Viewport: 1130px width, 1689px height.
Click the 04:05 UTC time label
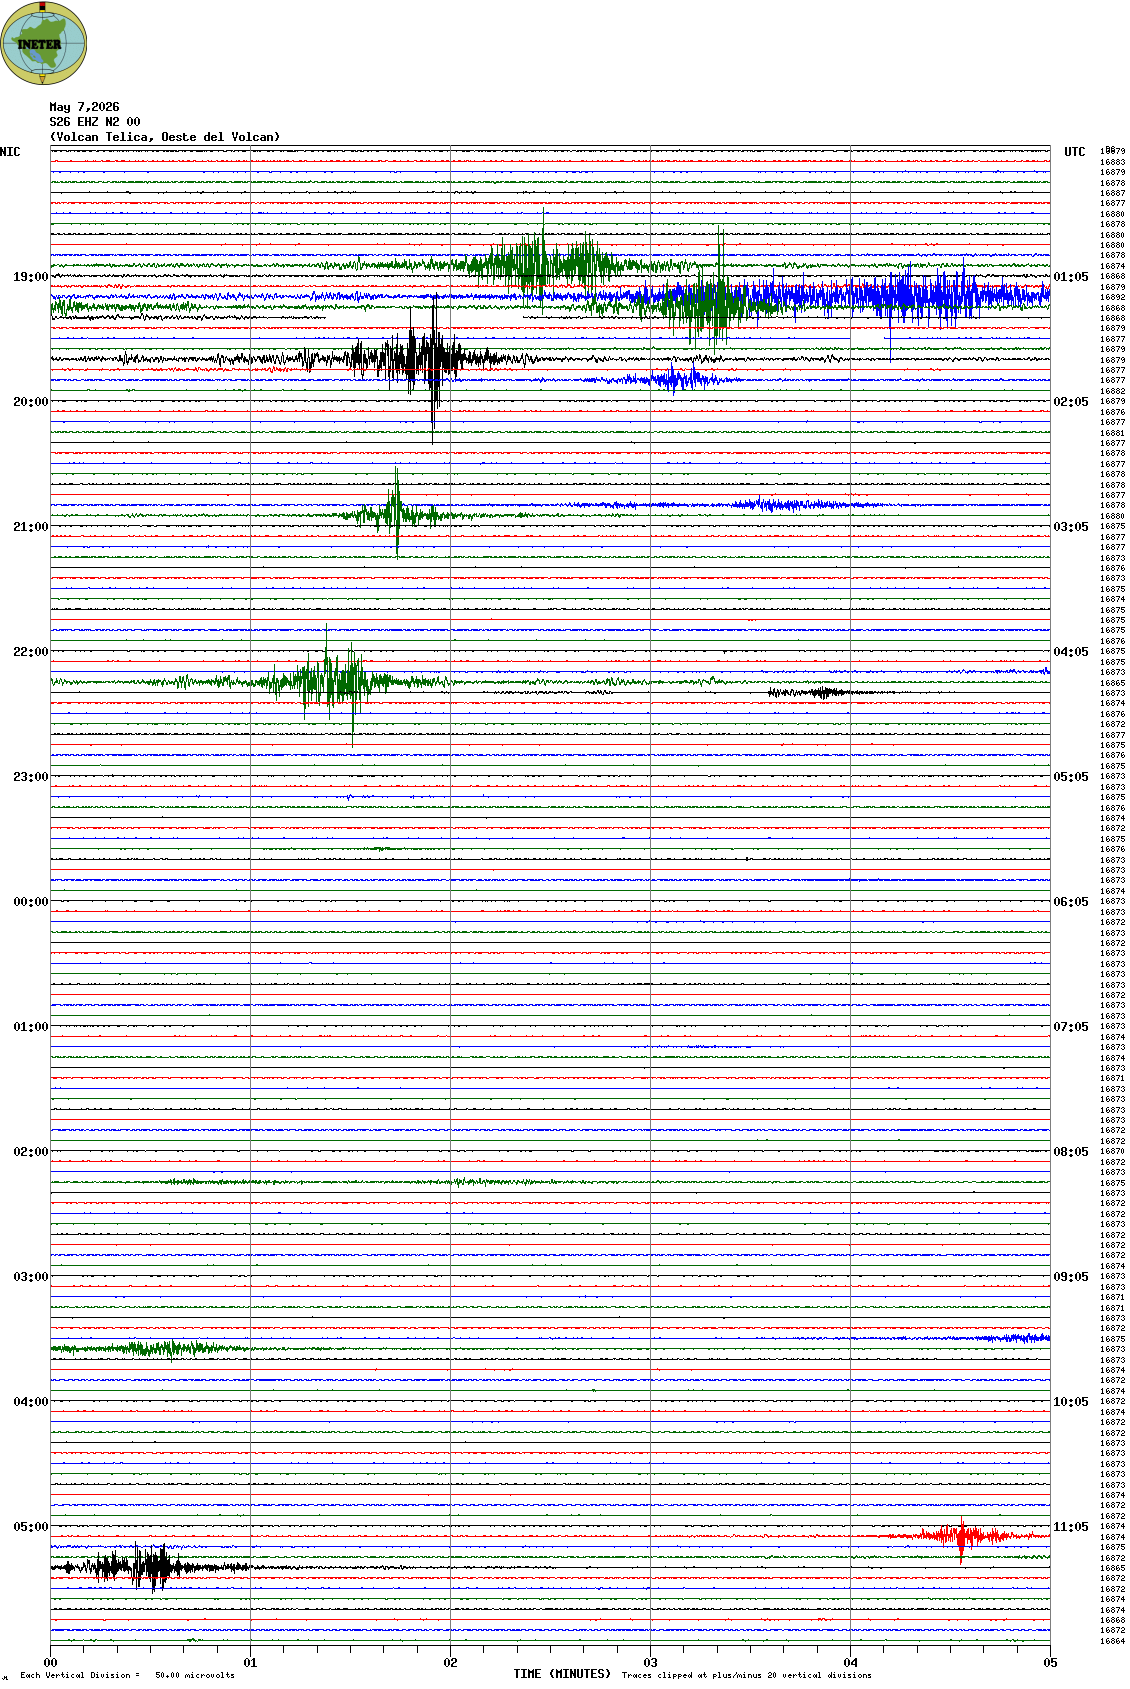[x=1071, y=652]
